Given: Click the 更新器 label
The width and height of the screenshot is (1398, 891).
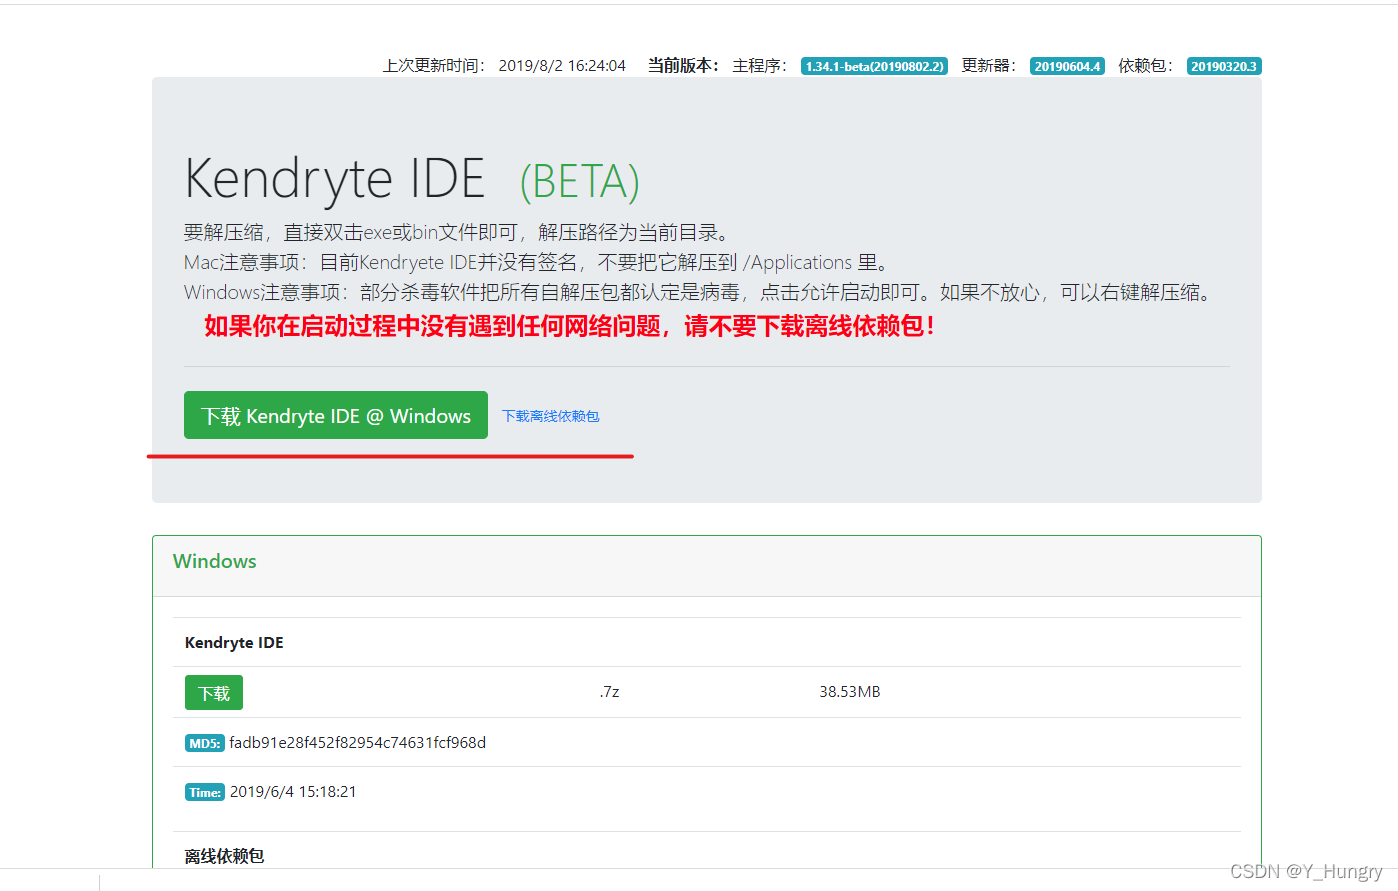Looking at the screenshot, I should 989,65.
